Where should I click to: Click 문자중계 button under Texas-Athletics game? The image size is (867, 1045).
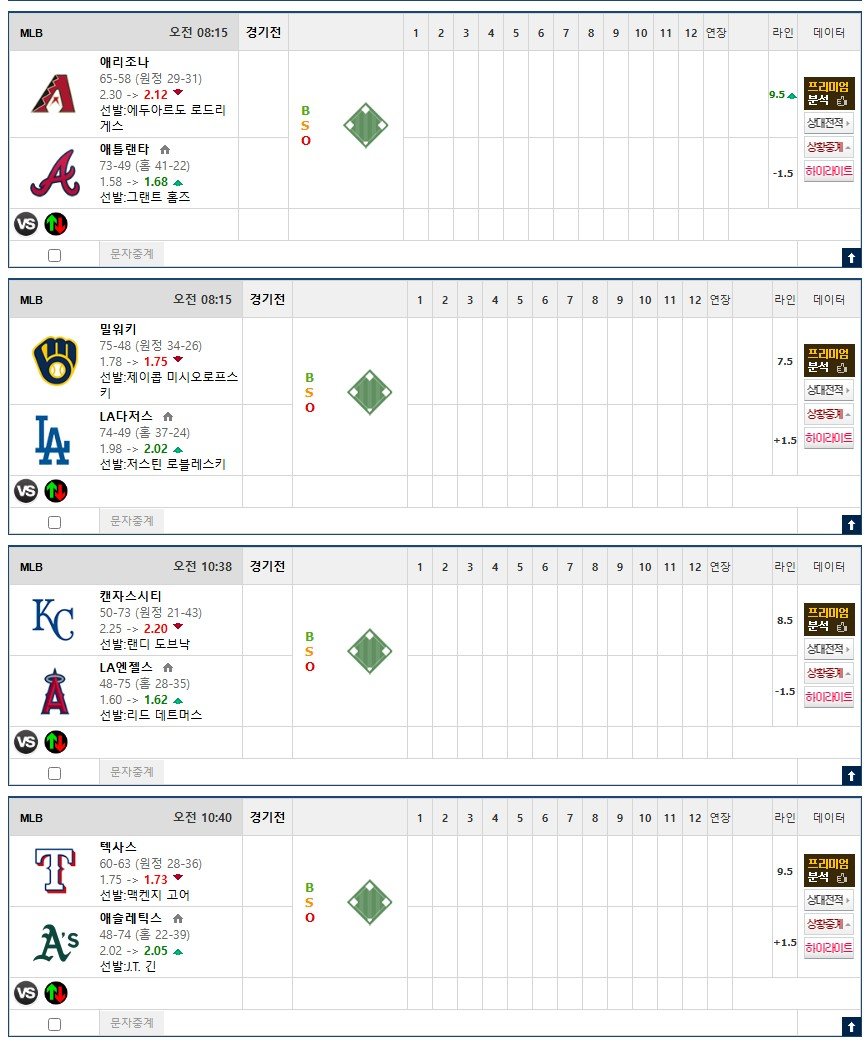(x=131, y=1022)
